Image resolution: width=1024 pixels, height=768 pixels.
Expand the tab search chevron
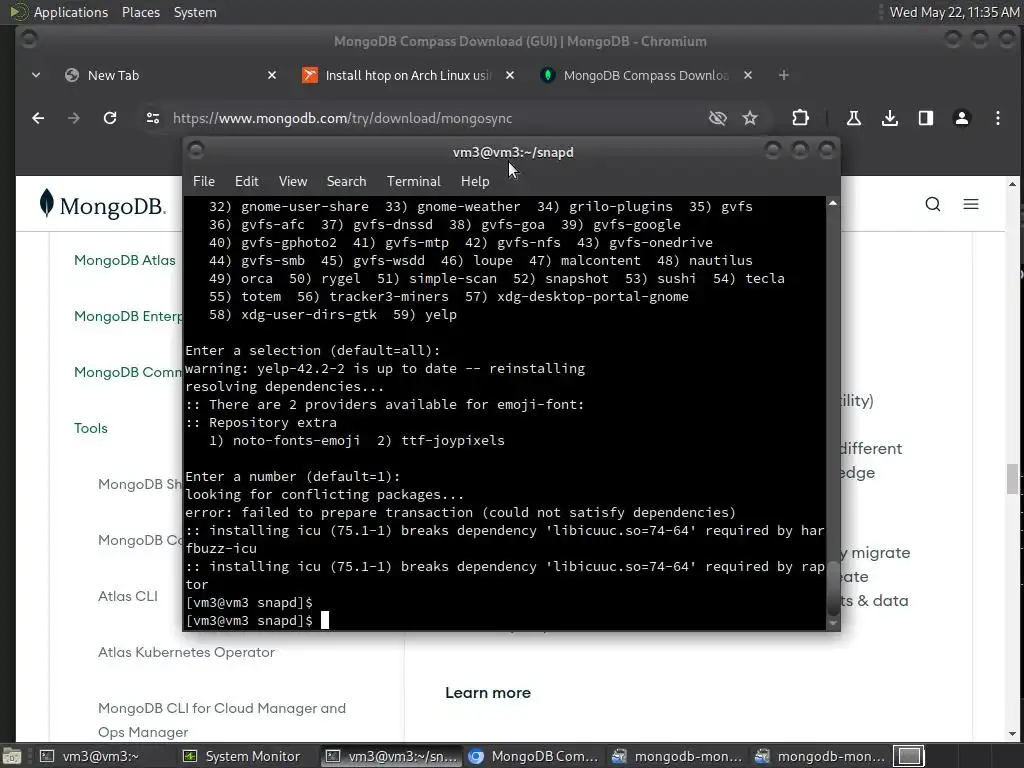click(x=36, y=75)
